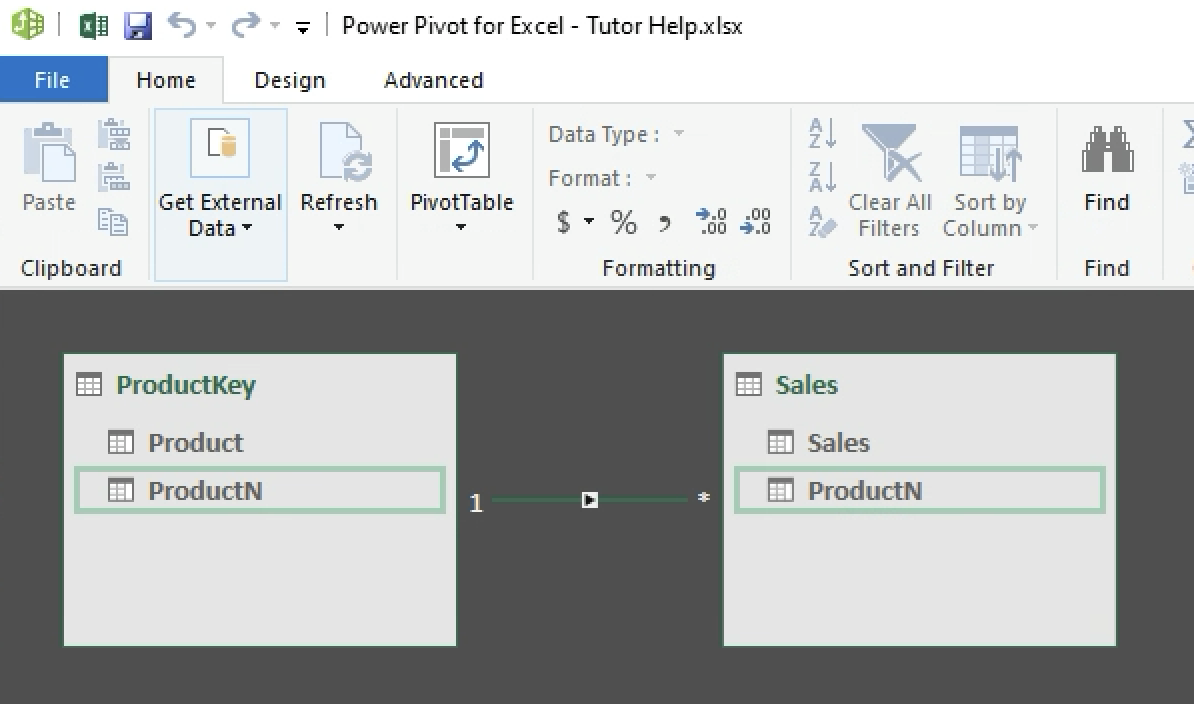1194x704 pixels.
Task: Undo the last action
Action: [x=182, y=25]
